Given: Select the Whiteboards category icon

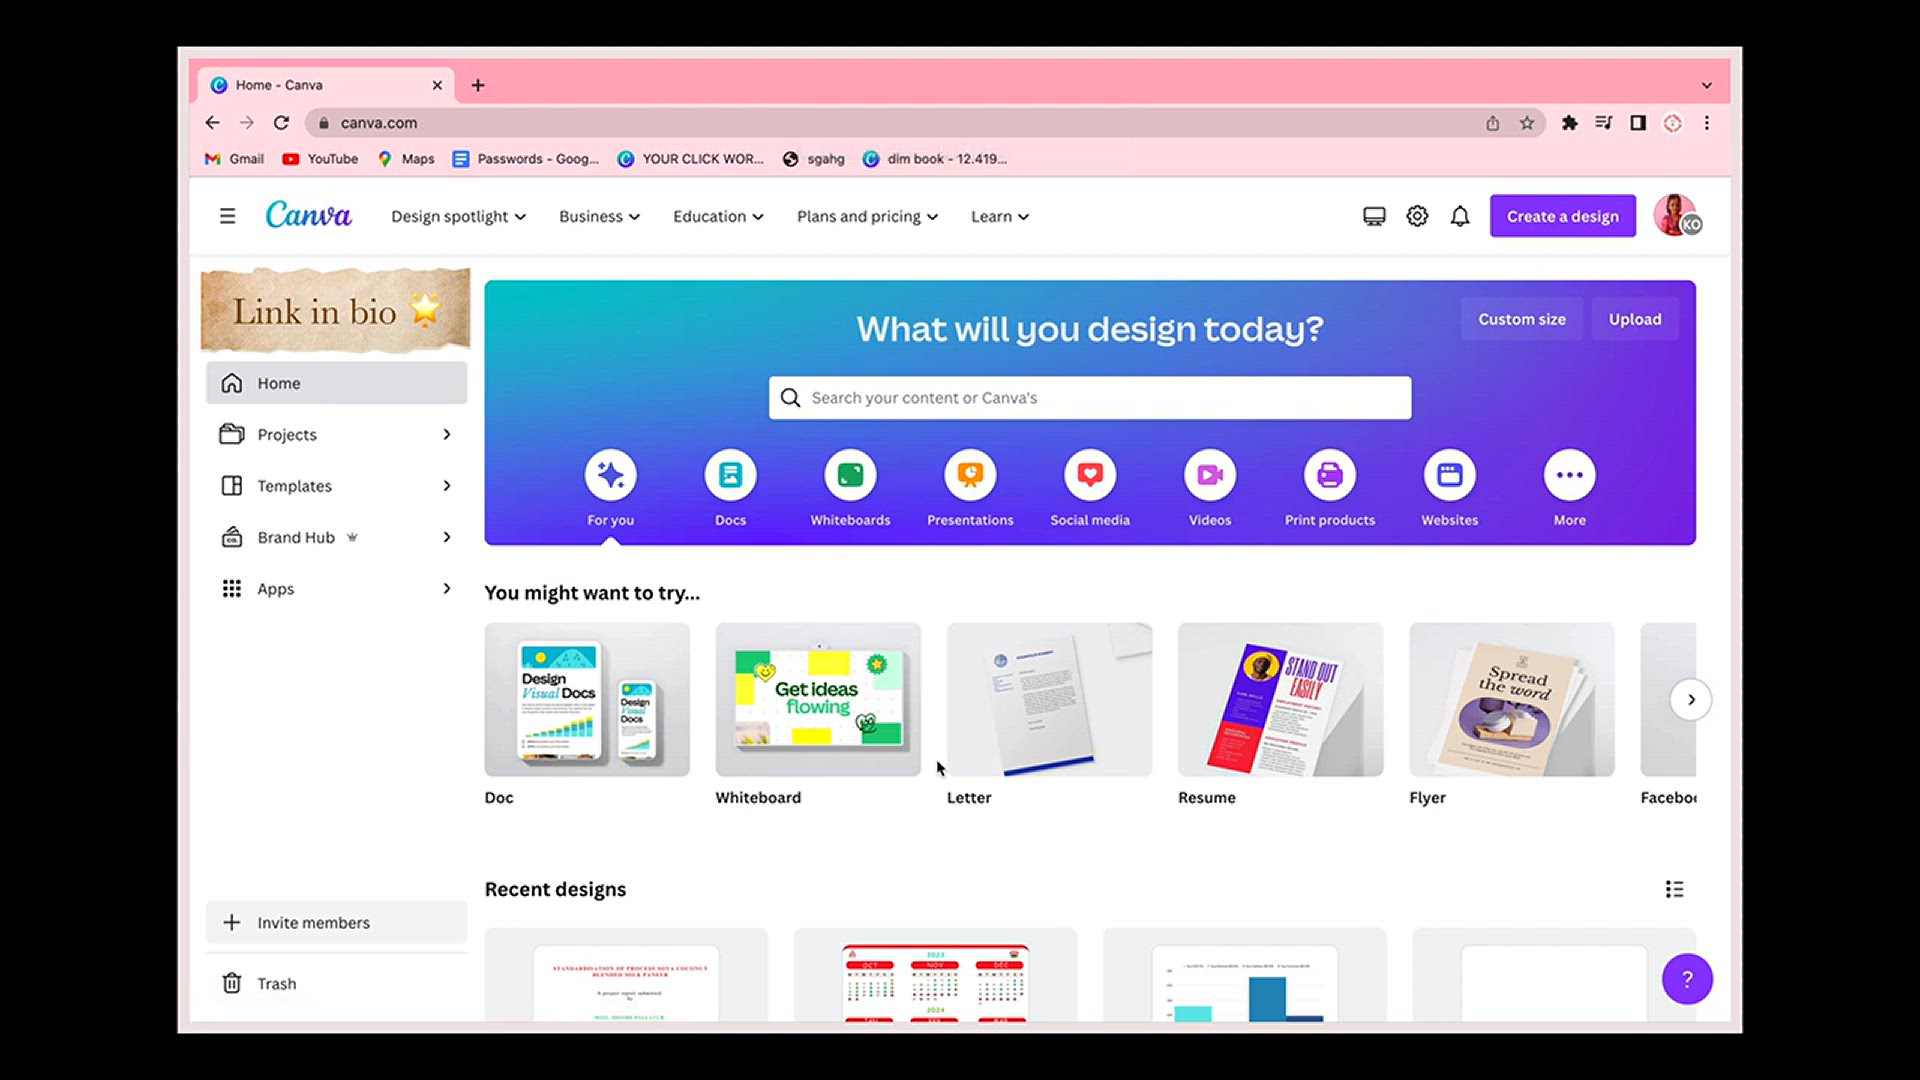Looking at the screenshot, I should click(x=850, y=475).
